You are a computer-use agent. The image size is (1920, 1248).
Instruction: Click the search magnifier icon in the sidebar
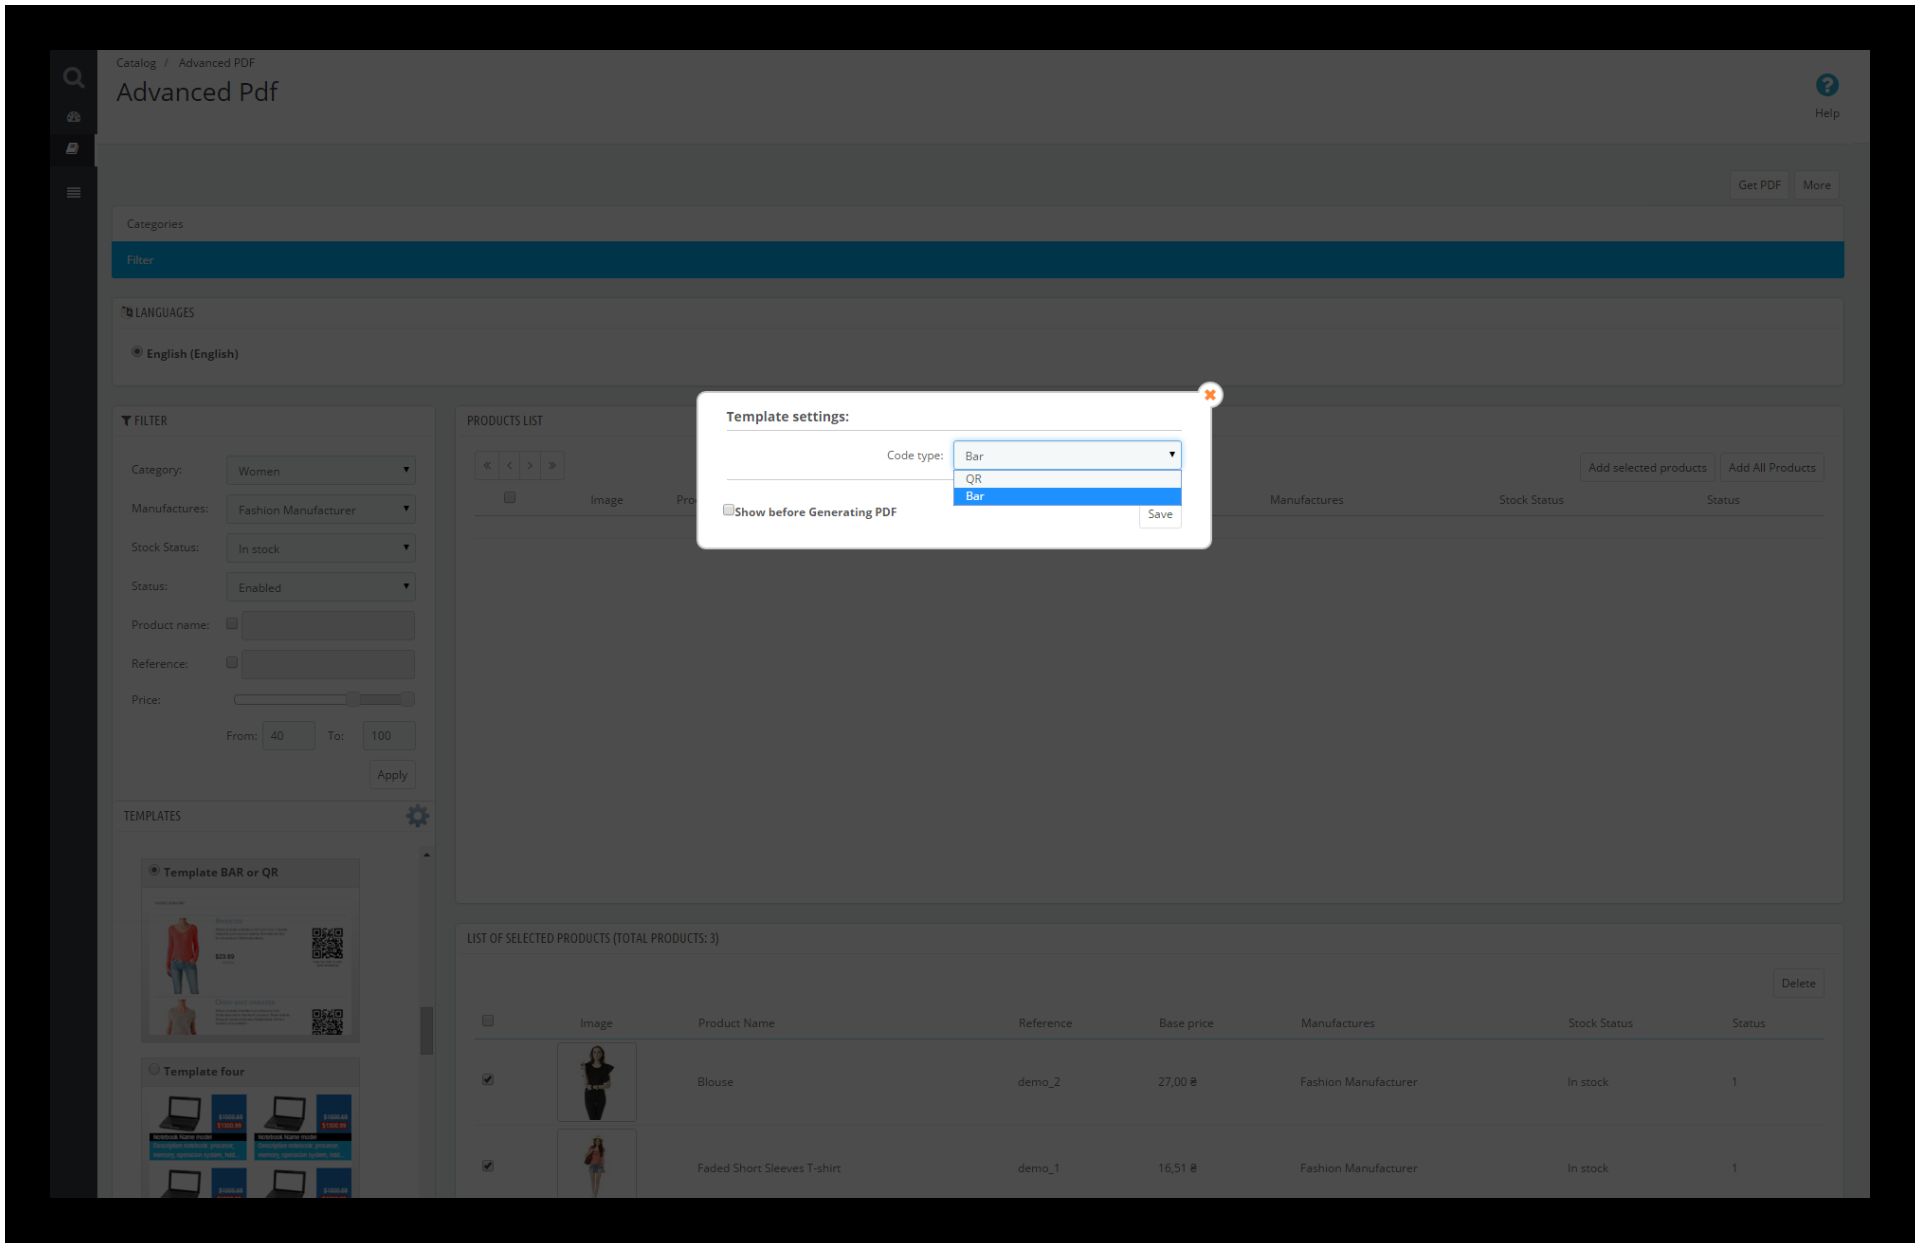coord(73,77)
